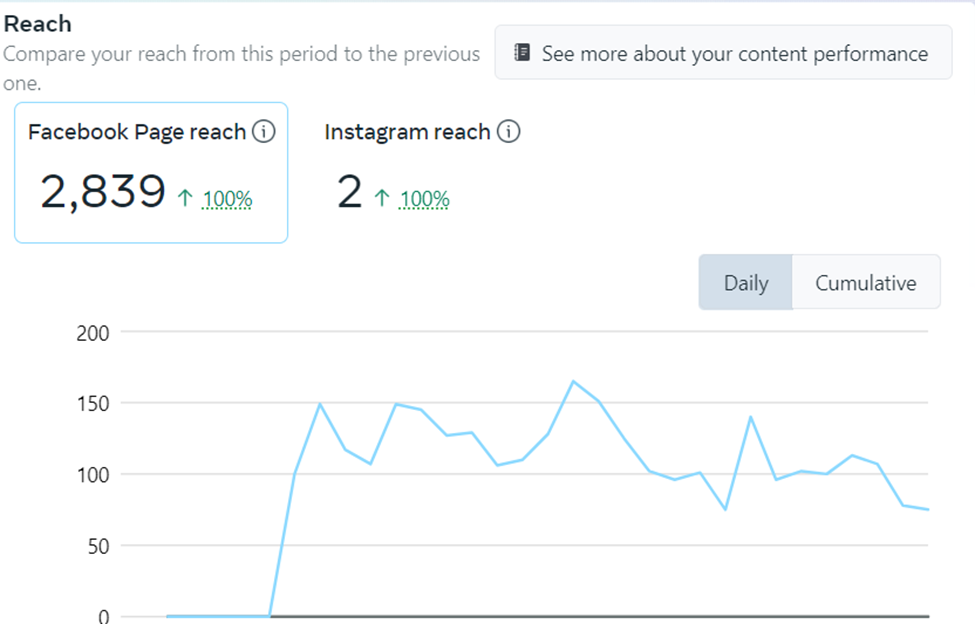Click the notebook icon on the content performance button
Screen dimensions: 975x624
click(x=521, y=53)
